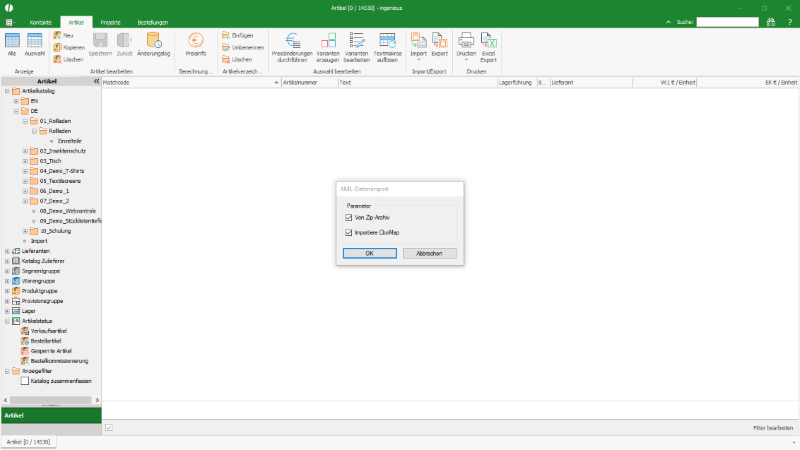The width and height of the screenshot is (800, 450).
Task: Uncheck Importiere CboMap checkbox
Action: pos(349,233)
